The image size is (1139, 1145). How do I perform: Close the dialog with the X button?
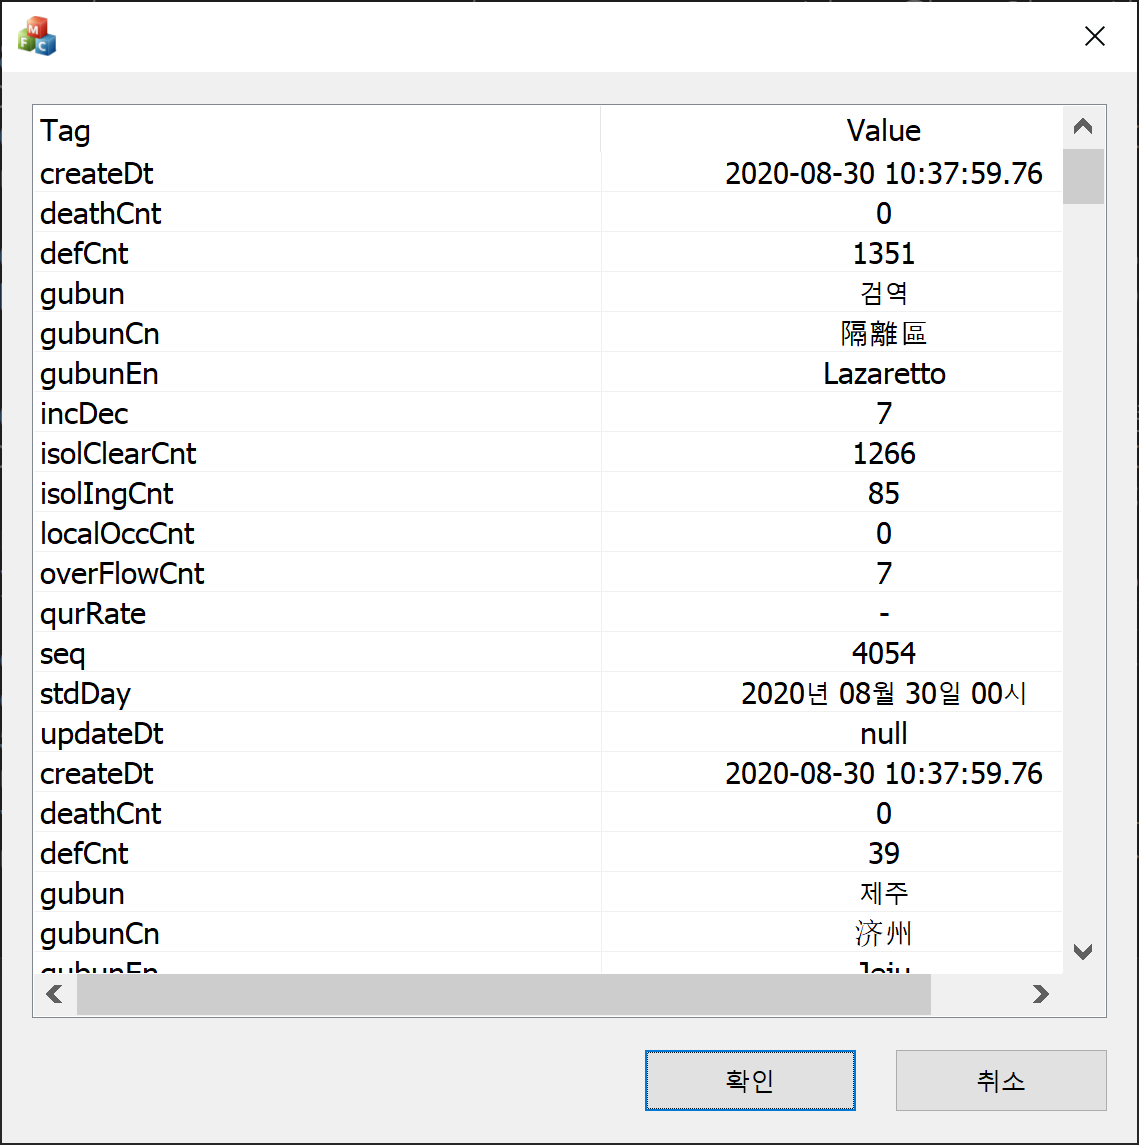1094,35
